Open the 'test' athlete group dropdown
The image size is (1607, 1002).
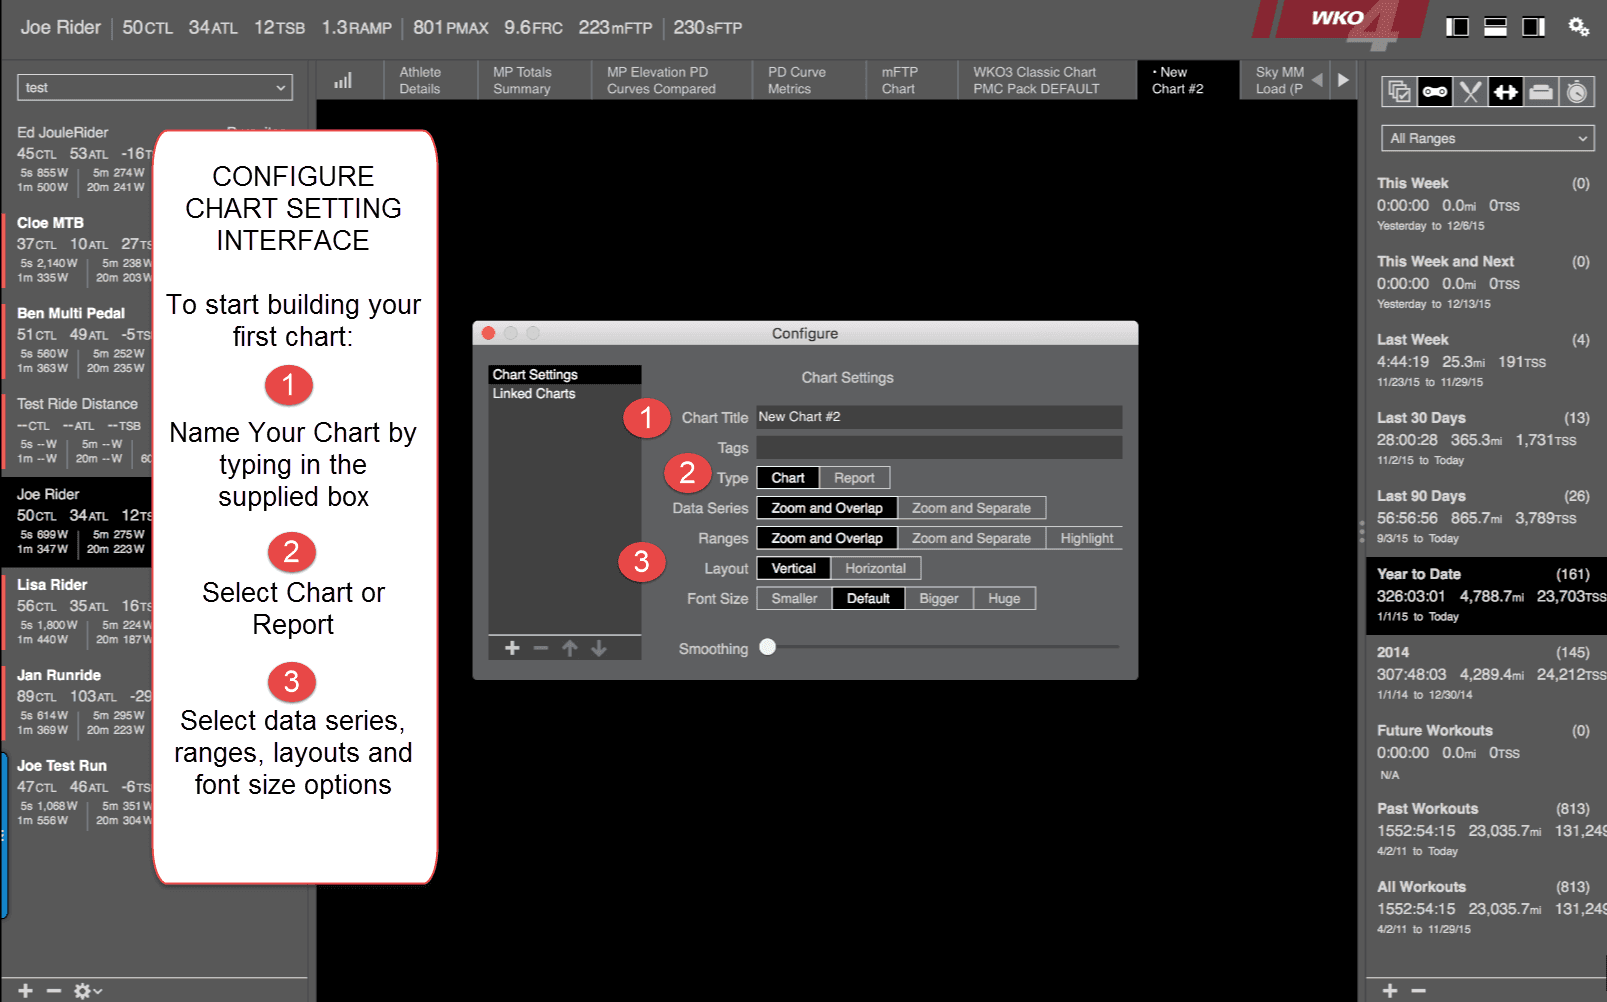click(155, 87)
